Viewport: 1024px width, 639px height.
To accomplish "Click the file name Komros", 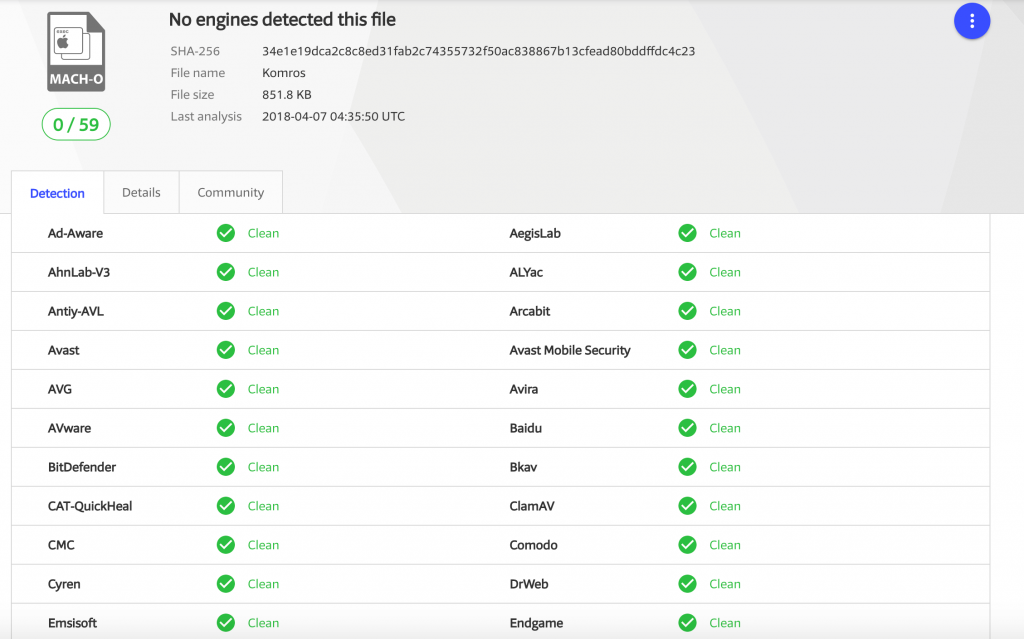I will click(x=284, y=73).
